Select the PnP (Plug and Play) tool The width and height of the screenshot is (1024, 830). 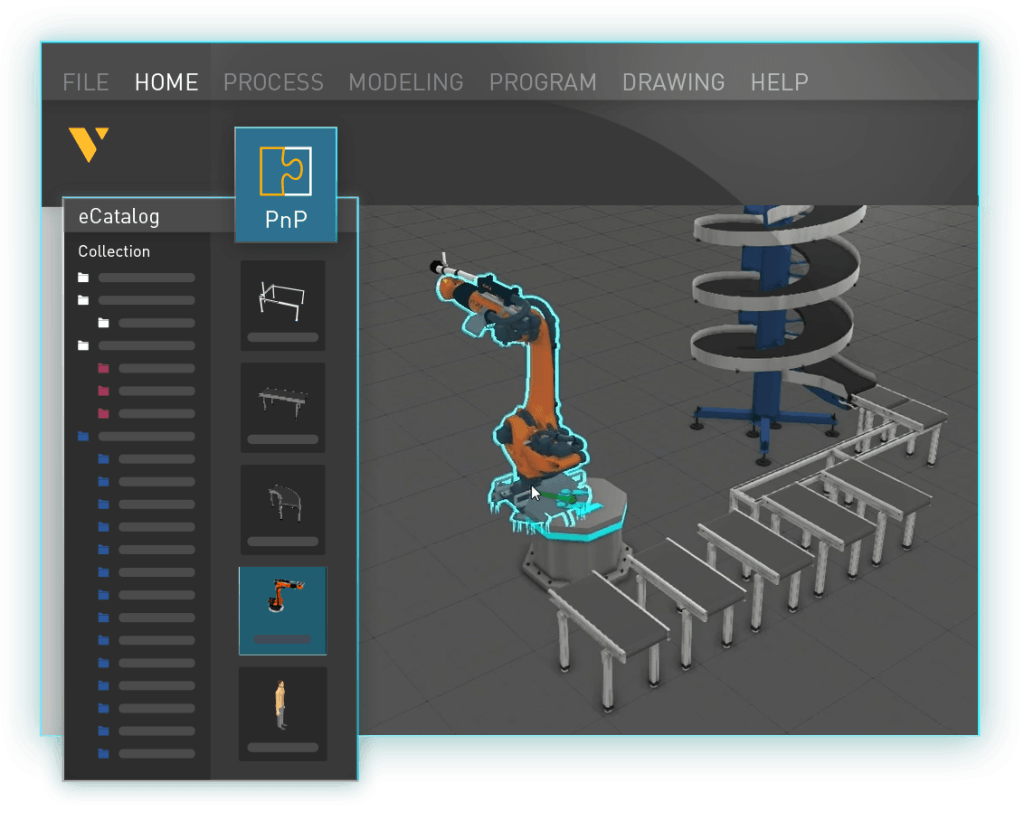tap(285, 185)
